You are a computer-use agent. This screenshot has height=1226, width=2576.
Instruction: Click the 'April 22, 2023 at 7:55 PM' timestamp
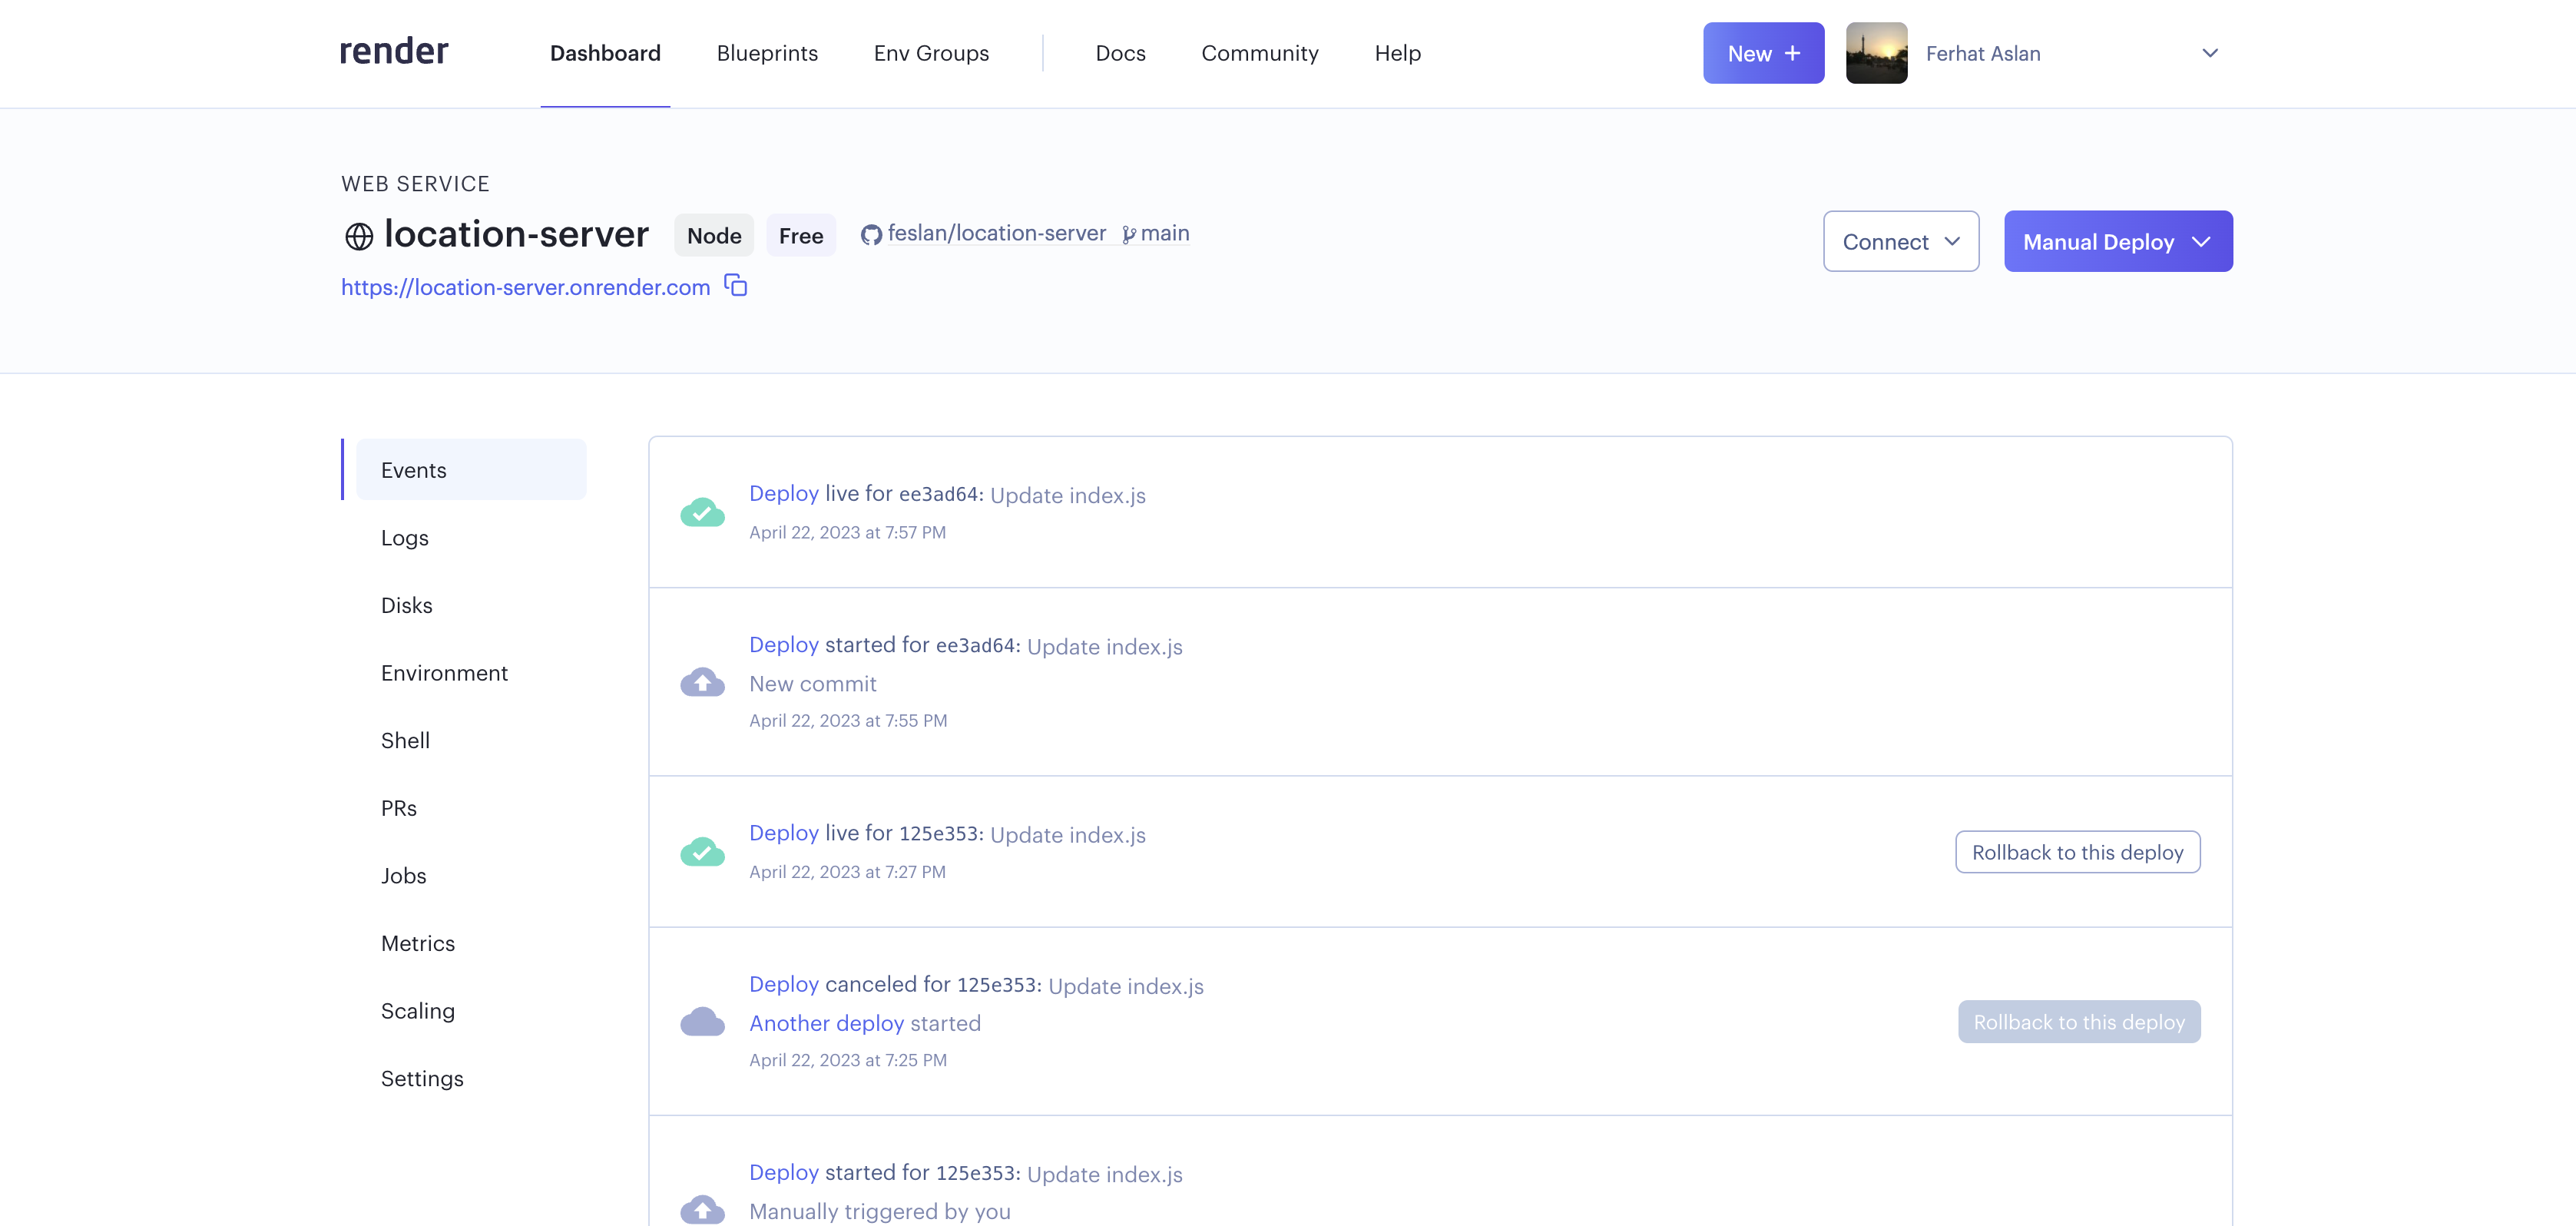click(x=848, y=720)
